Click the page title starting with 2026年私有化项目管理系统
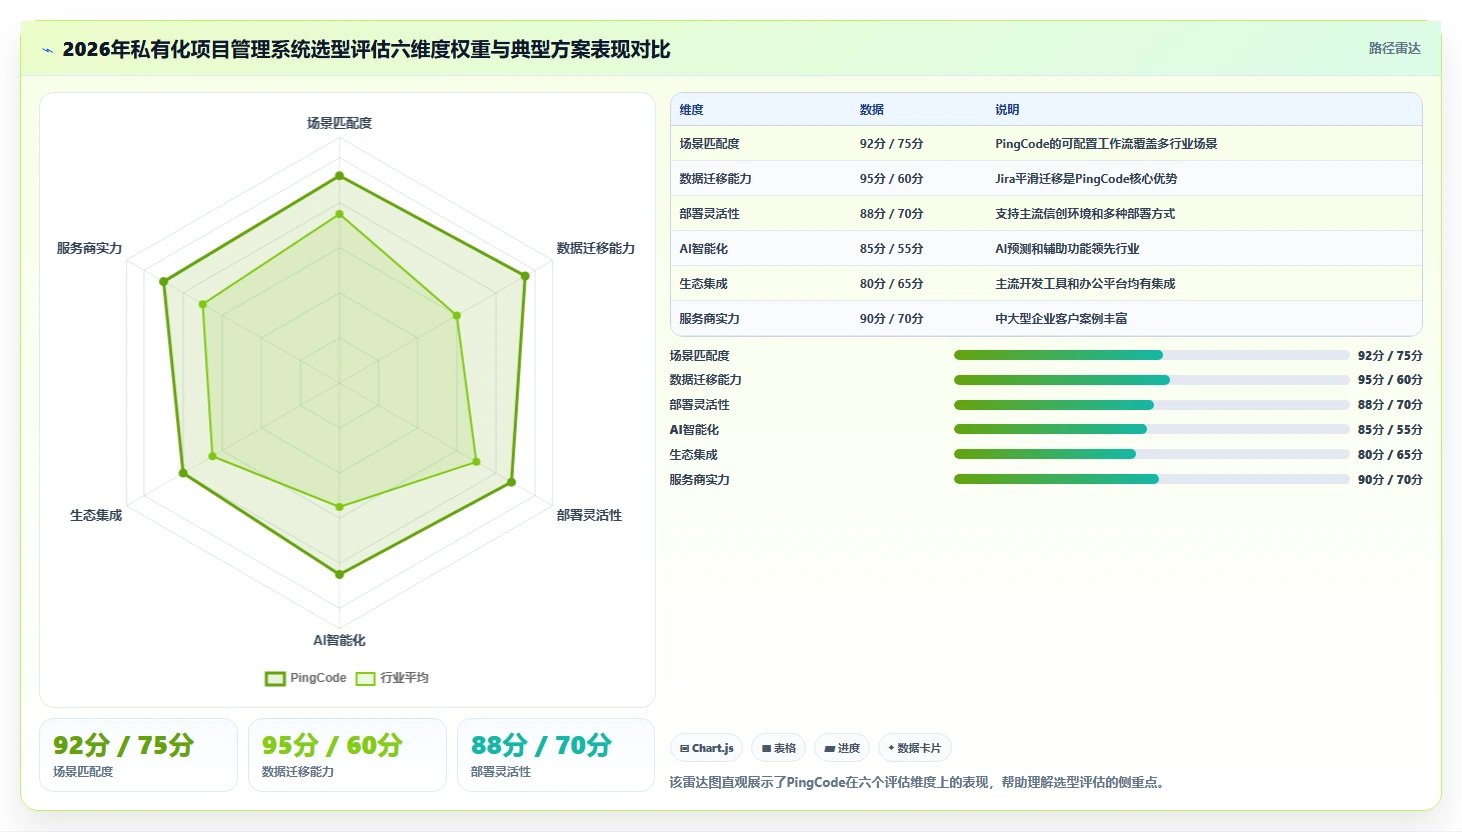1462x832 pixels. tap(366, 49)
